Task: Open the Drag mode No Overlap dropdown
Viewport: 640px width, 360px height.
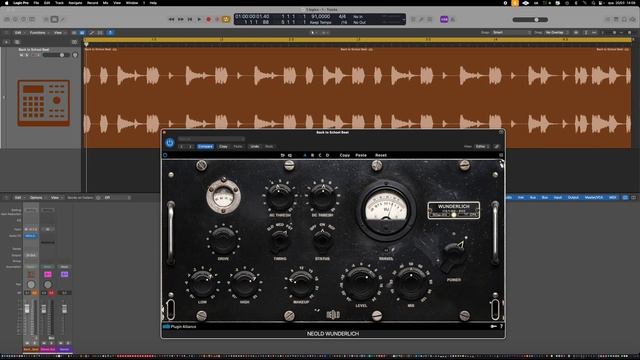Action: coord(557,33)
